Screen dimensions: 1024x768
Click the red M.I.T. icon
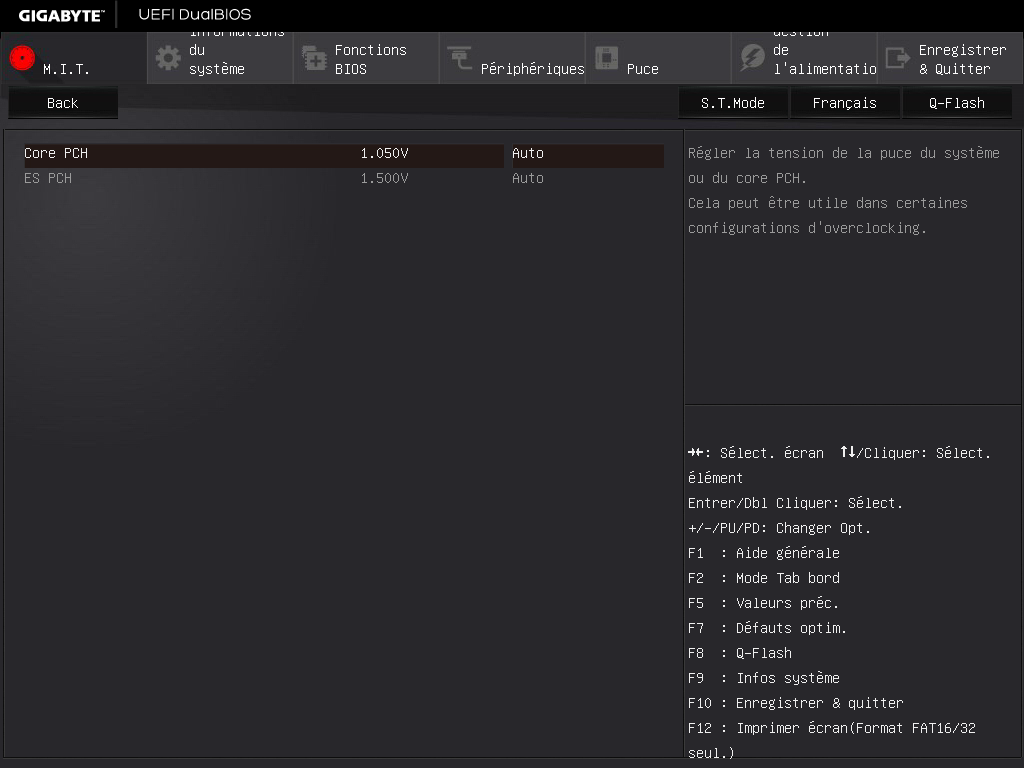(22, 58)
